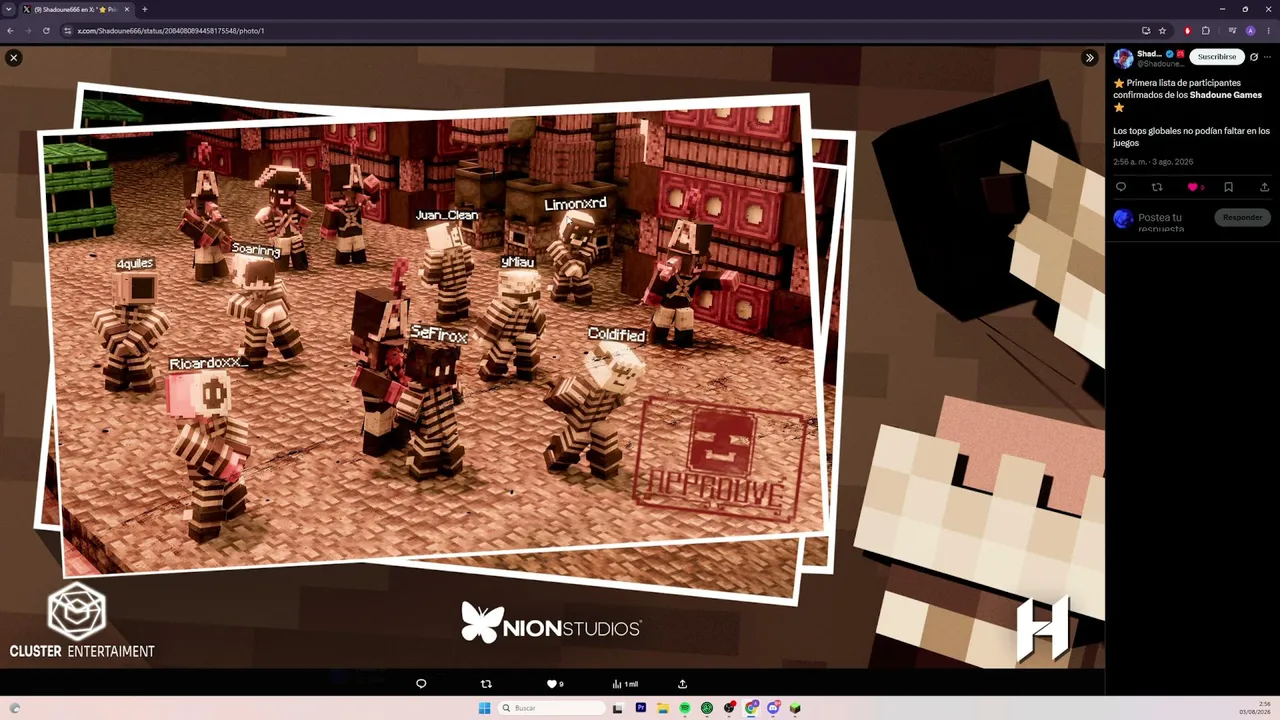Screen dimensions: 1280x720
Task: Like the post via heart below the photo
Action: pyautogui.click(x=554, y=684)
